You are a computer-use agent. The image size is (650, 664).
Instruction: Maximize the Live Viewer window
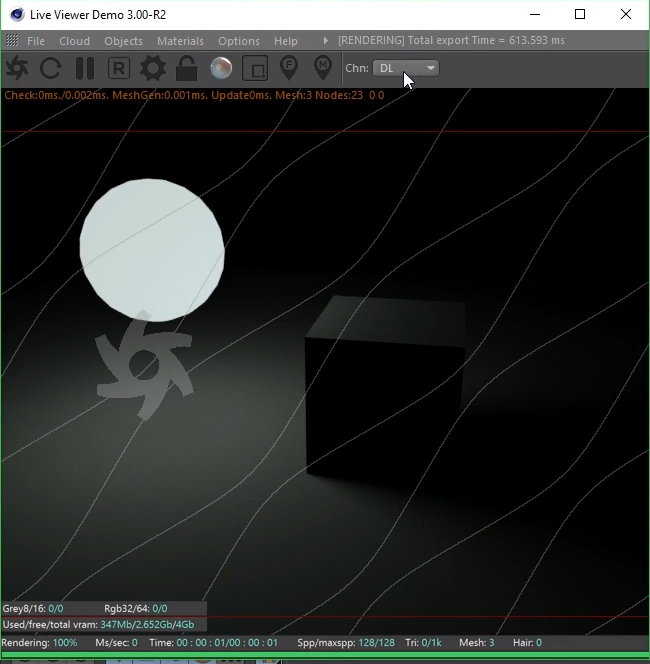click(580, 14)
